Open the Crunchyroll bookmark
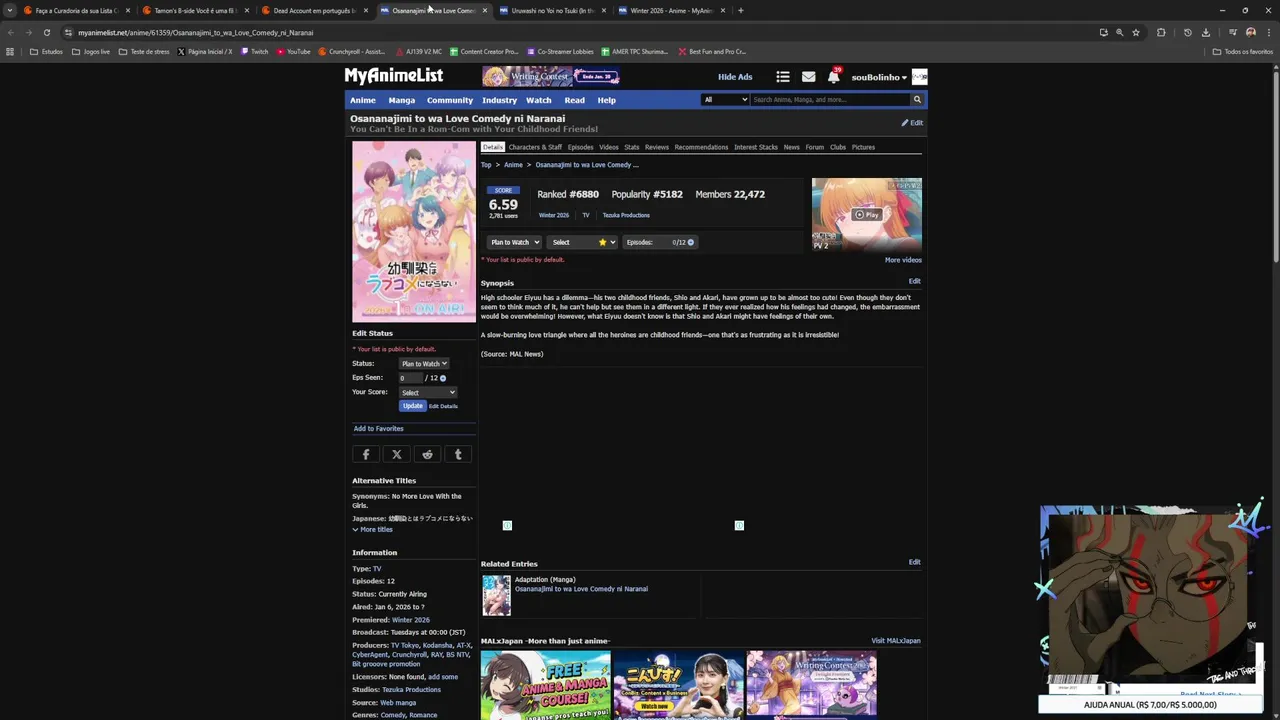The image size is (1280, 720). coord(351,51)
